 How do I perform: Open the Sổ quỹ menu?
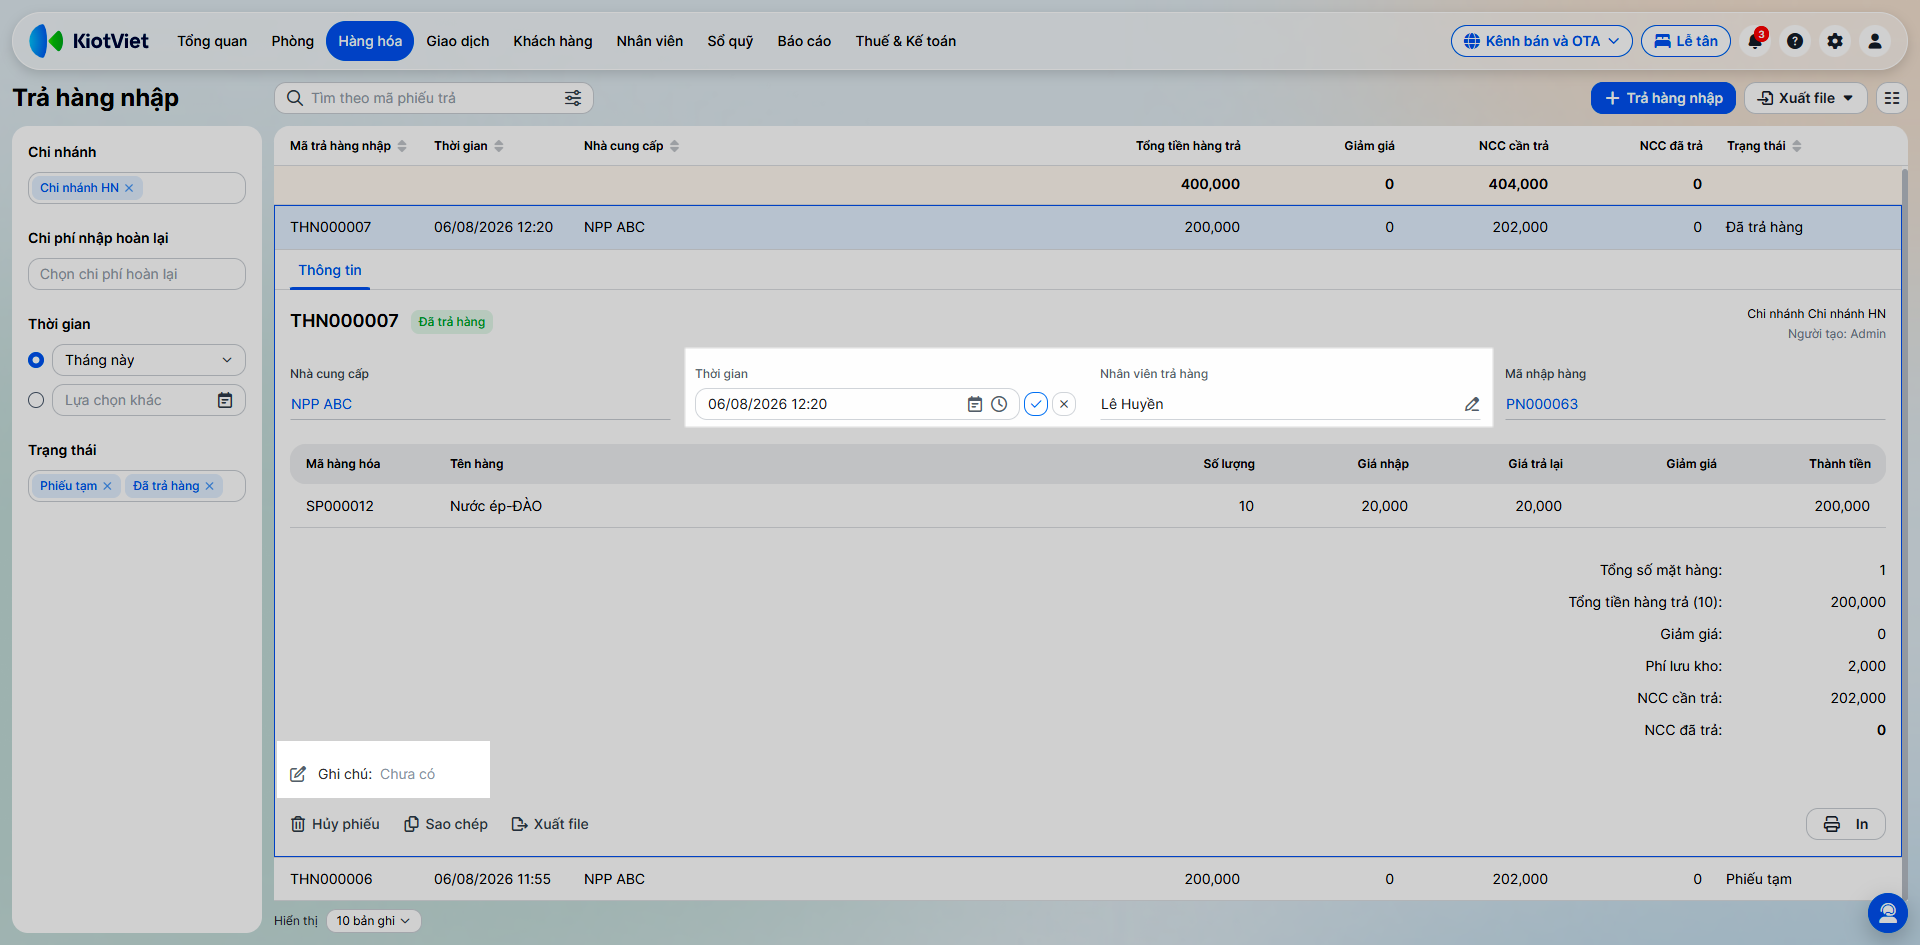point(730,41)
